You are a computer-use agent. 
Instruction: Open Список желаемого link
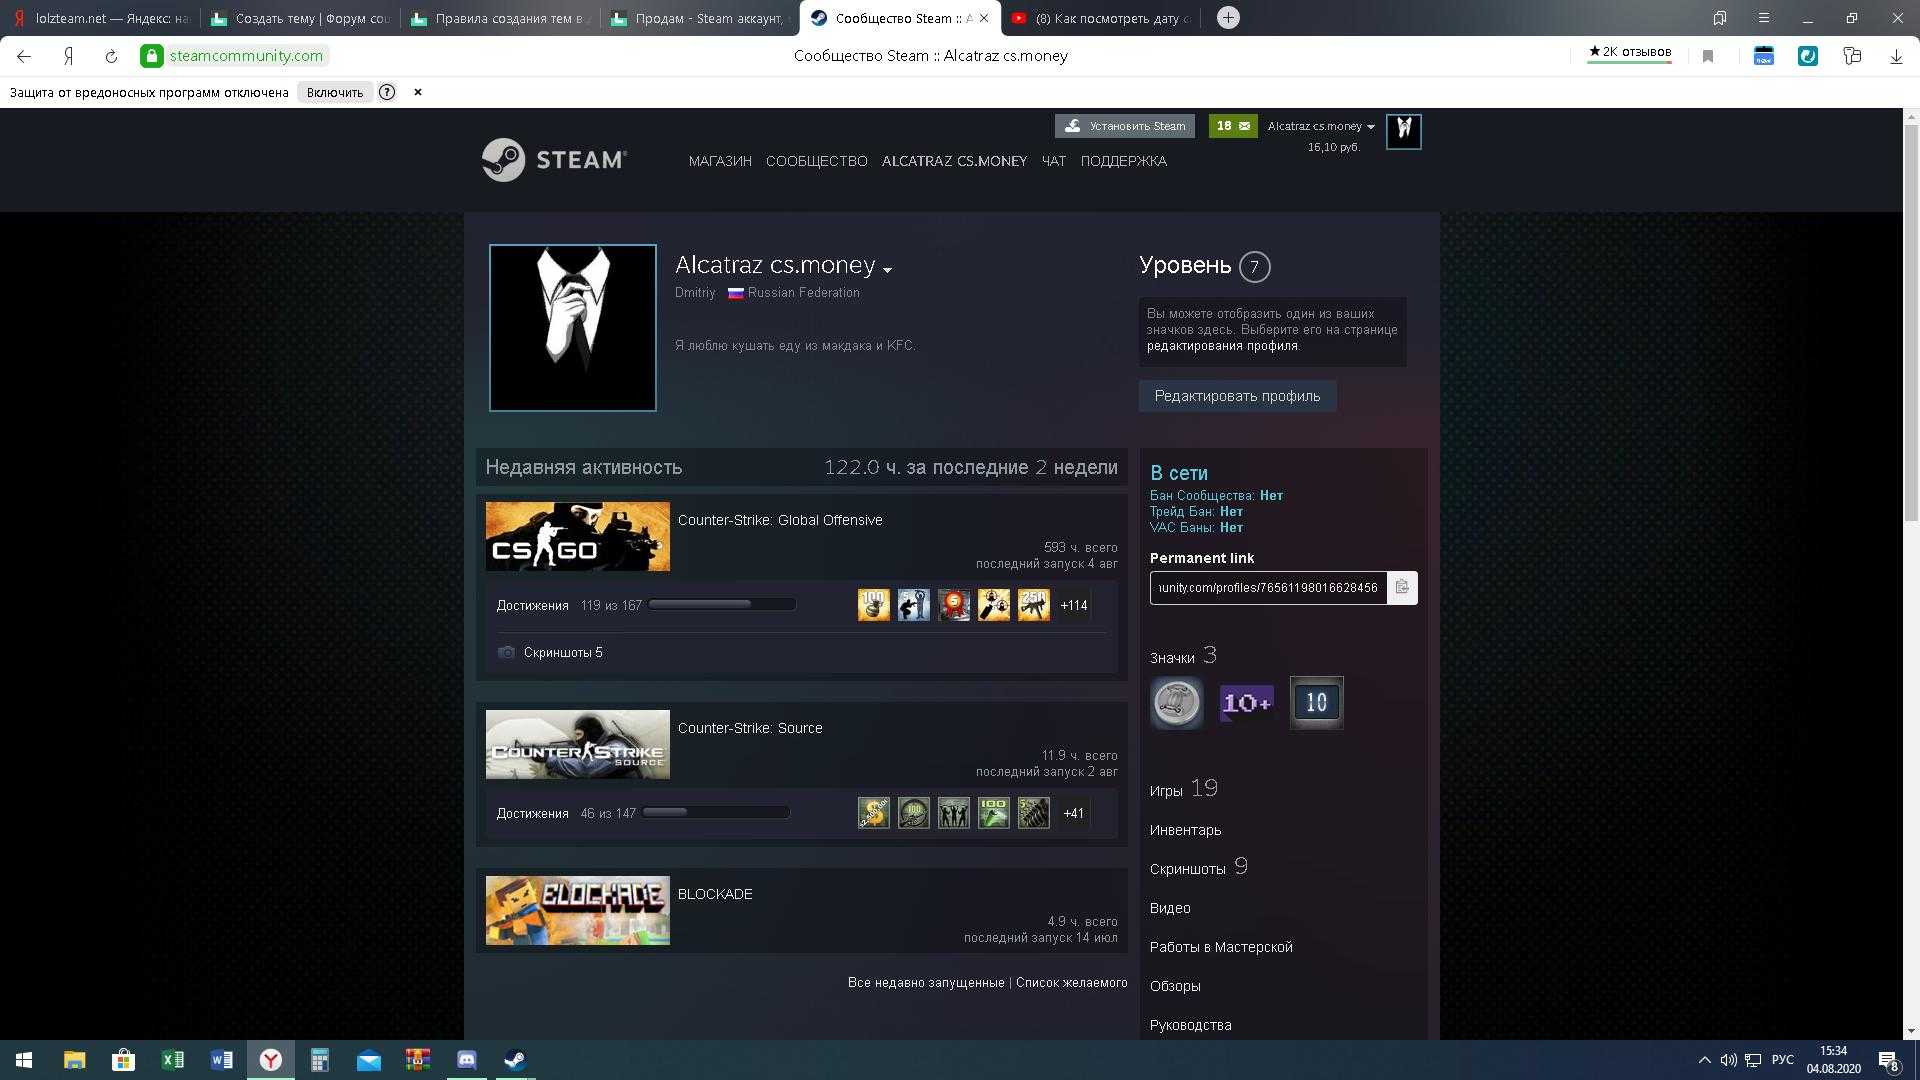coord(1071,983)
